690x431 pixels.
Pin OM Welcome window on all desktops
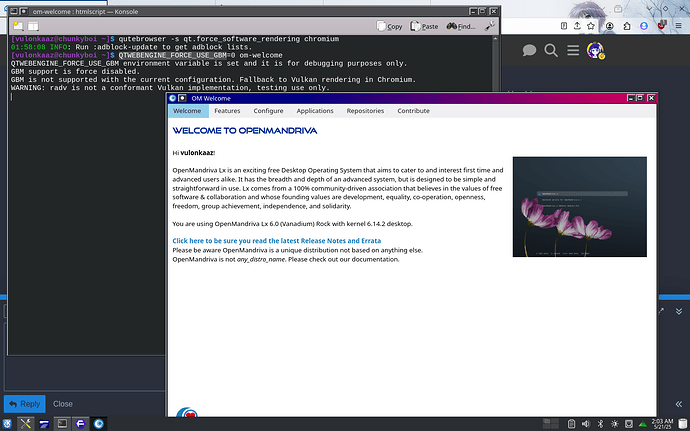pyautogui.click(x=182, y=98)
